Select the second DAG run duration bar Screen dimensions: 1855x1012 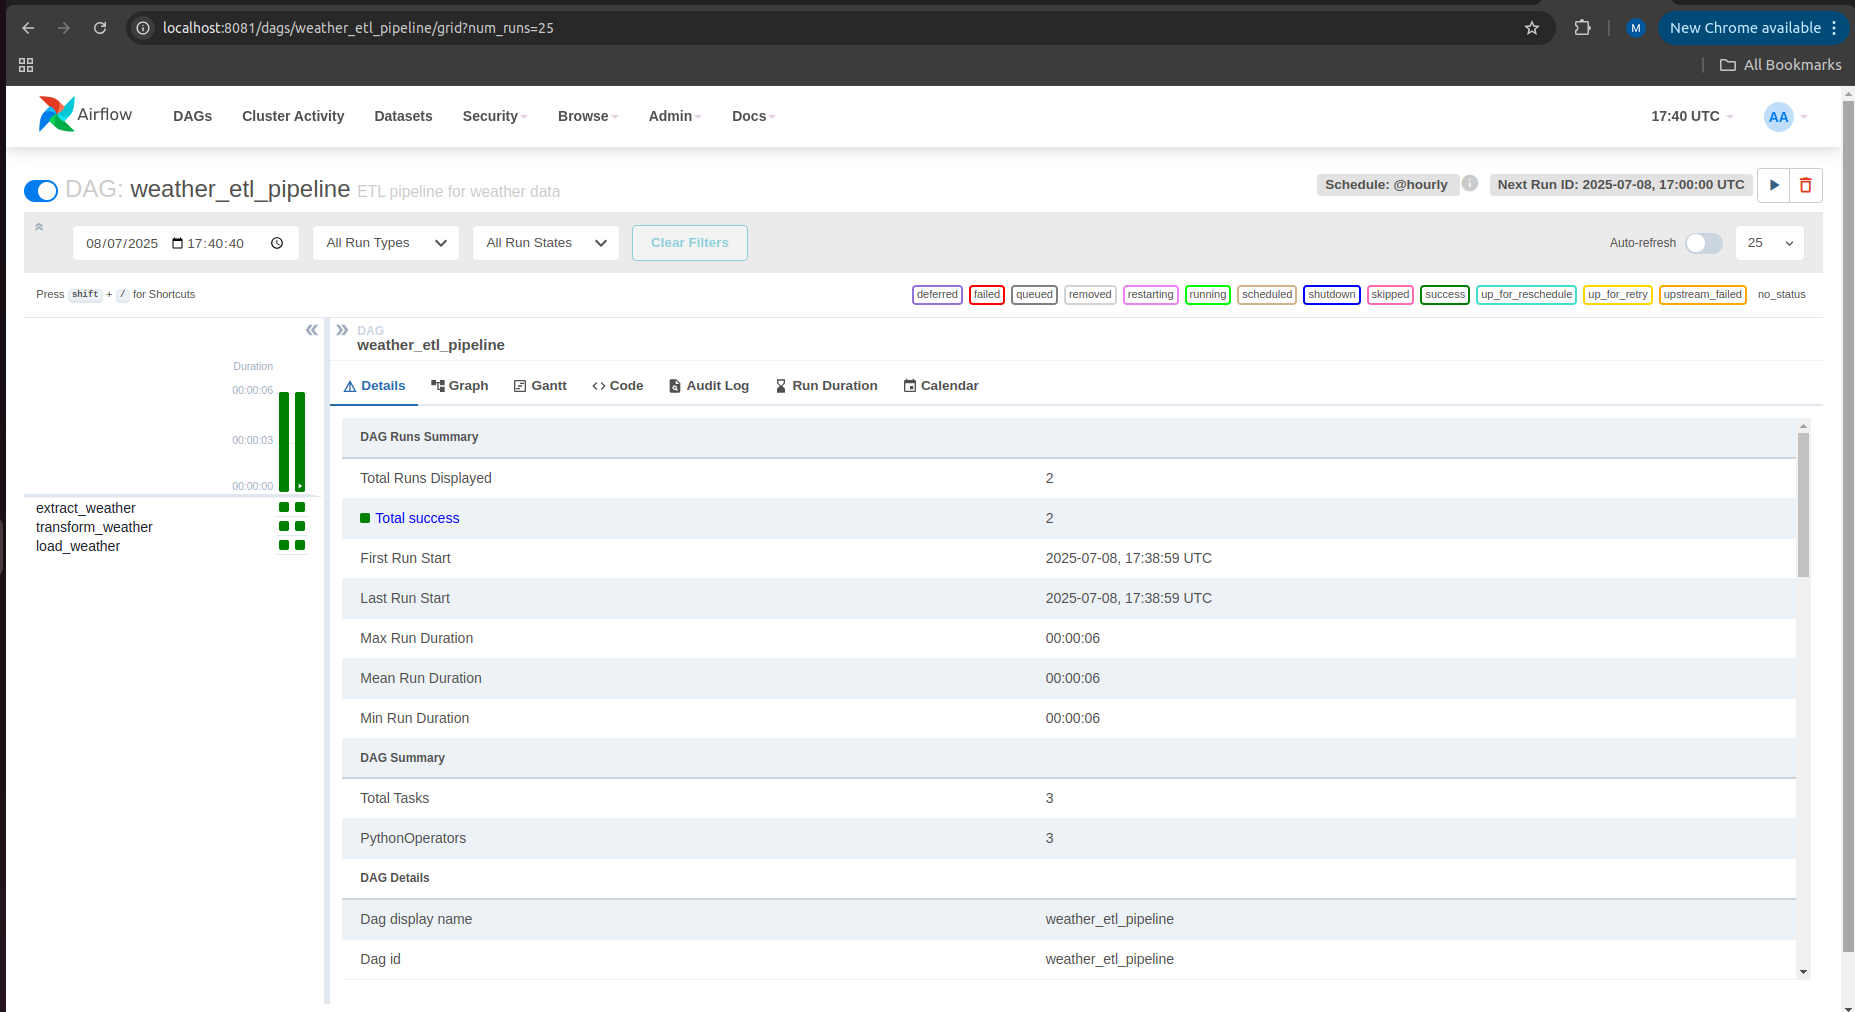(300, 442)
